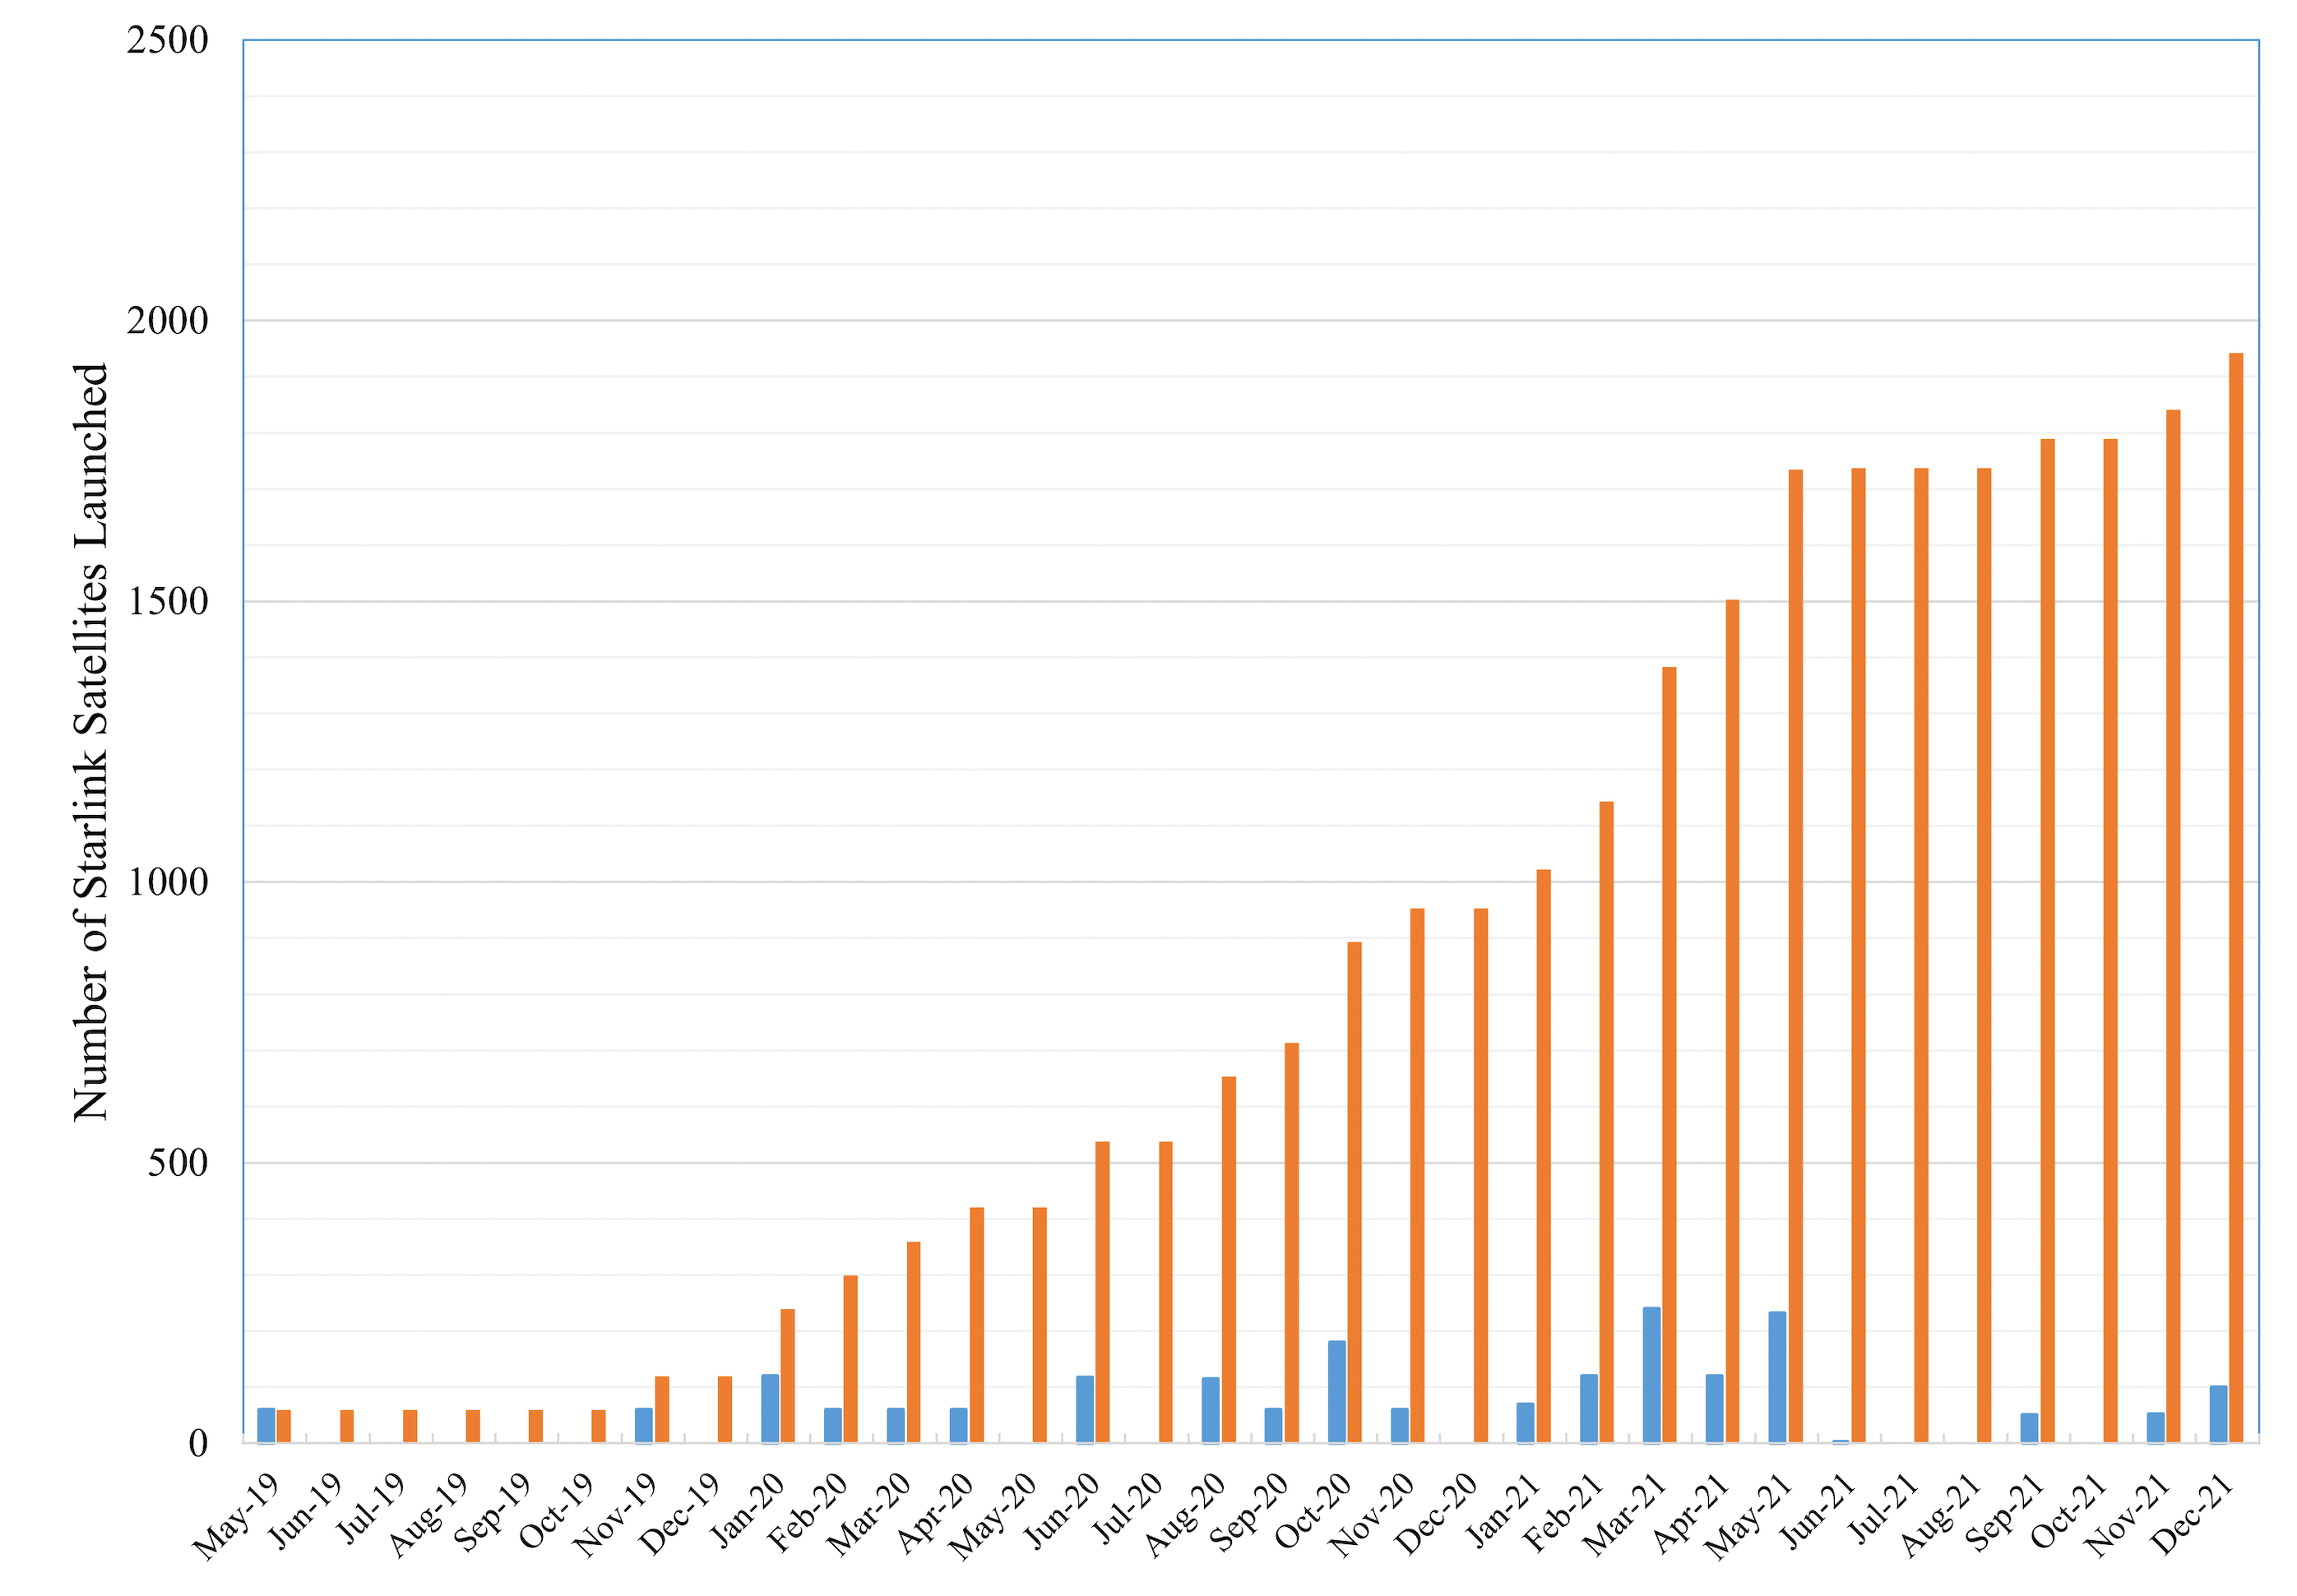Screen dimensions: 2297x1596
Task: Click the Jun-20 x-axis label
Action: coord(1063,1511)
